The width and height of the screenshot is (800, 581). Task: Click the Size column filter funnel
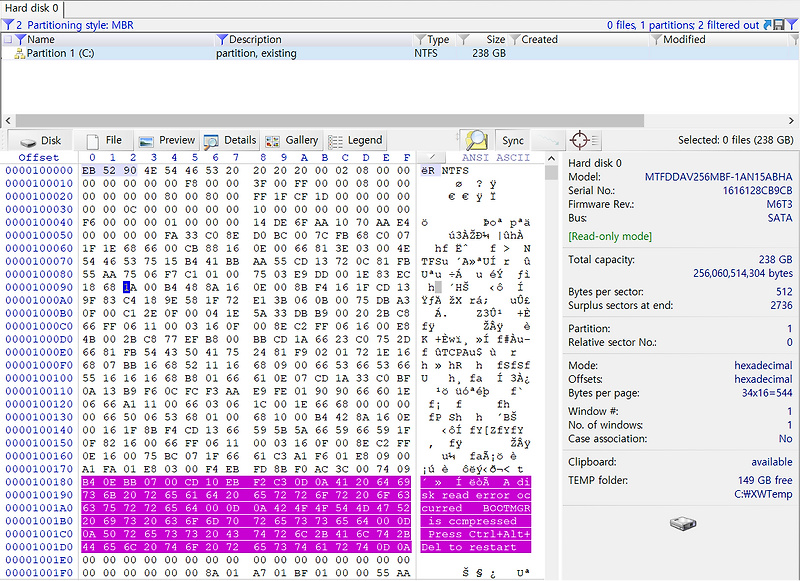(464, 39)
